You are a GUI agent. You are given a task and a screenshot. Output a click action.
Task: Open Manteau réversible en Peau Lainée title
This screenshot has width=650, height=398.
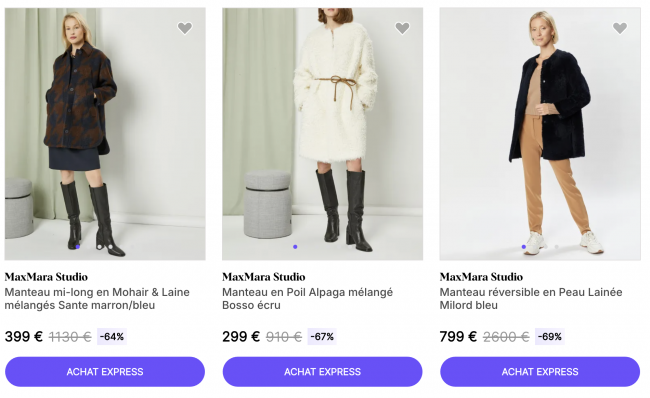[531, 298]
